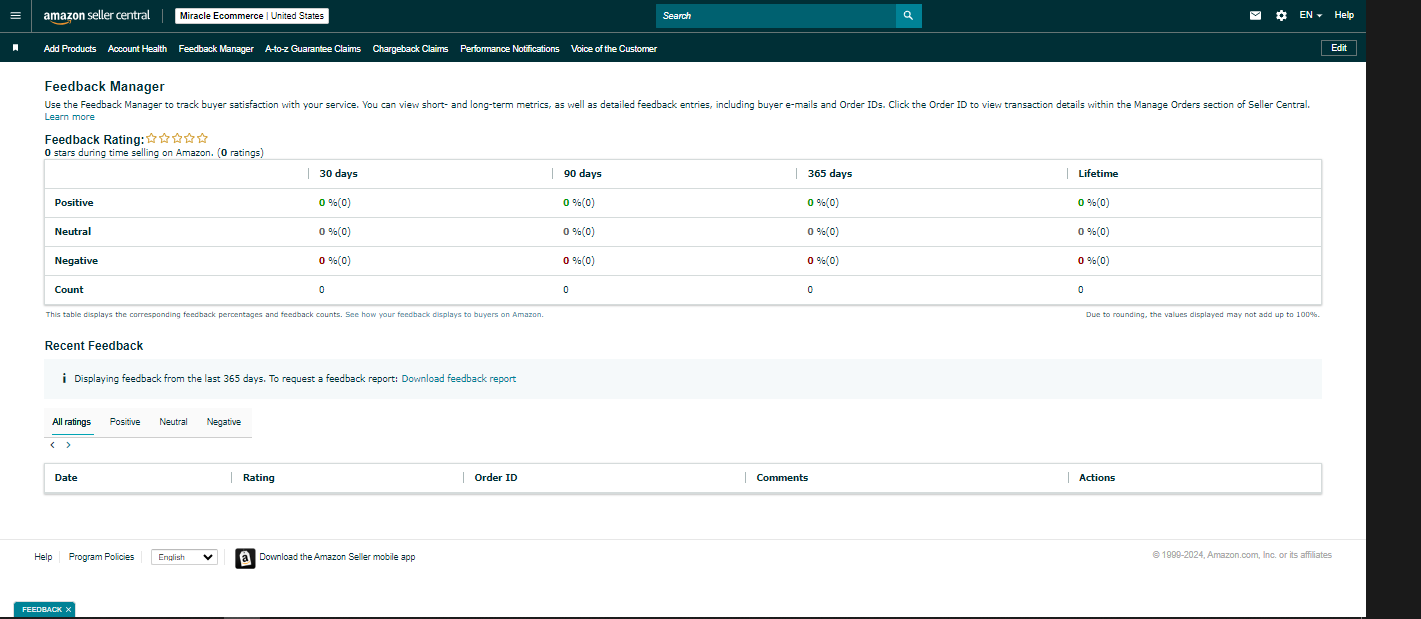
Task: Click the Positive row label
Action: point(74,203)
